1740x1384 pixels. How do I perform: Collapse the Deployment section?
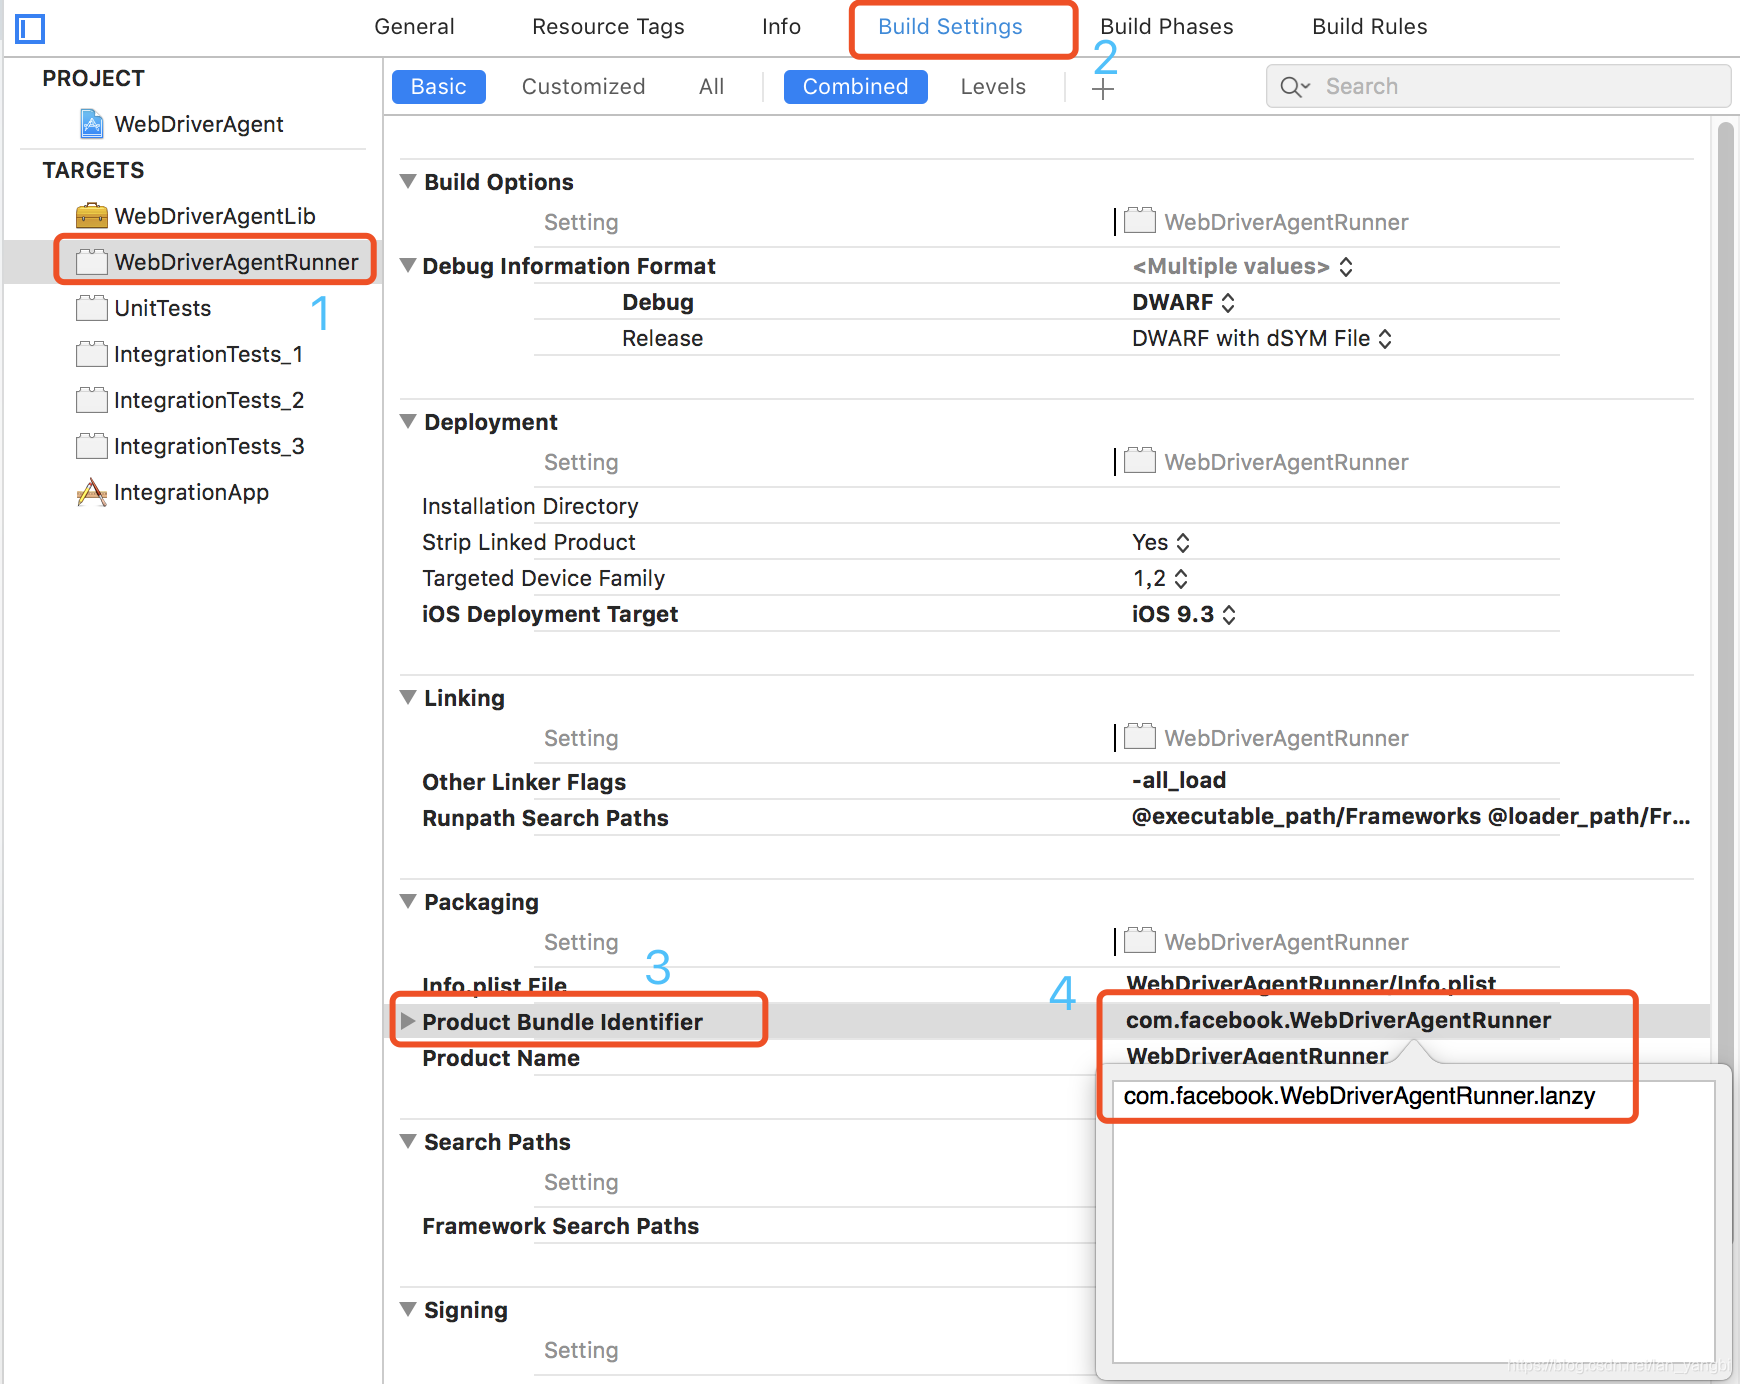point(408,421)
